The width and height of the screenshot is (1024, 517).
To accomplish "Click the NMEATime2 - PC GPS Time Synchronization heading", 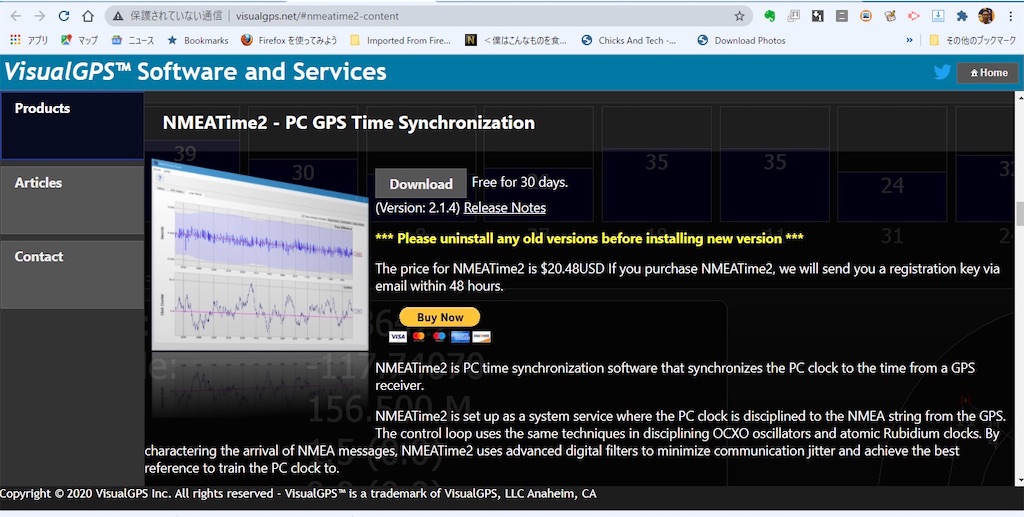I will pos(349,123).
